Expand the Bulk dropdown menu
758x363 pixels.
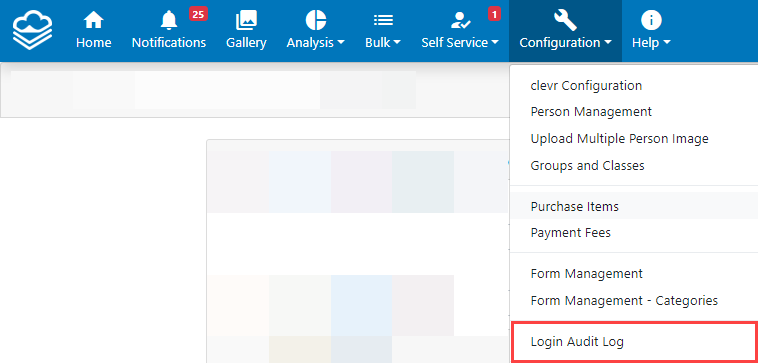(x=383, y=43)
